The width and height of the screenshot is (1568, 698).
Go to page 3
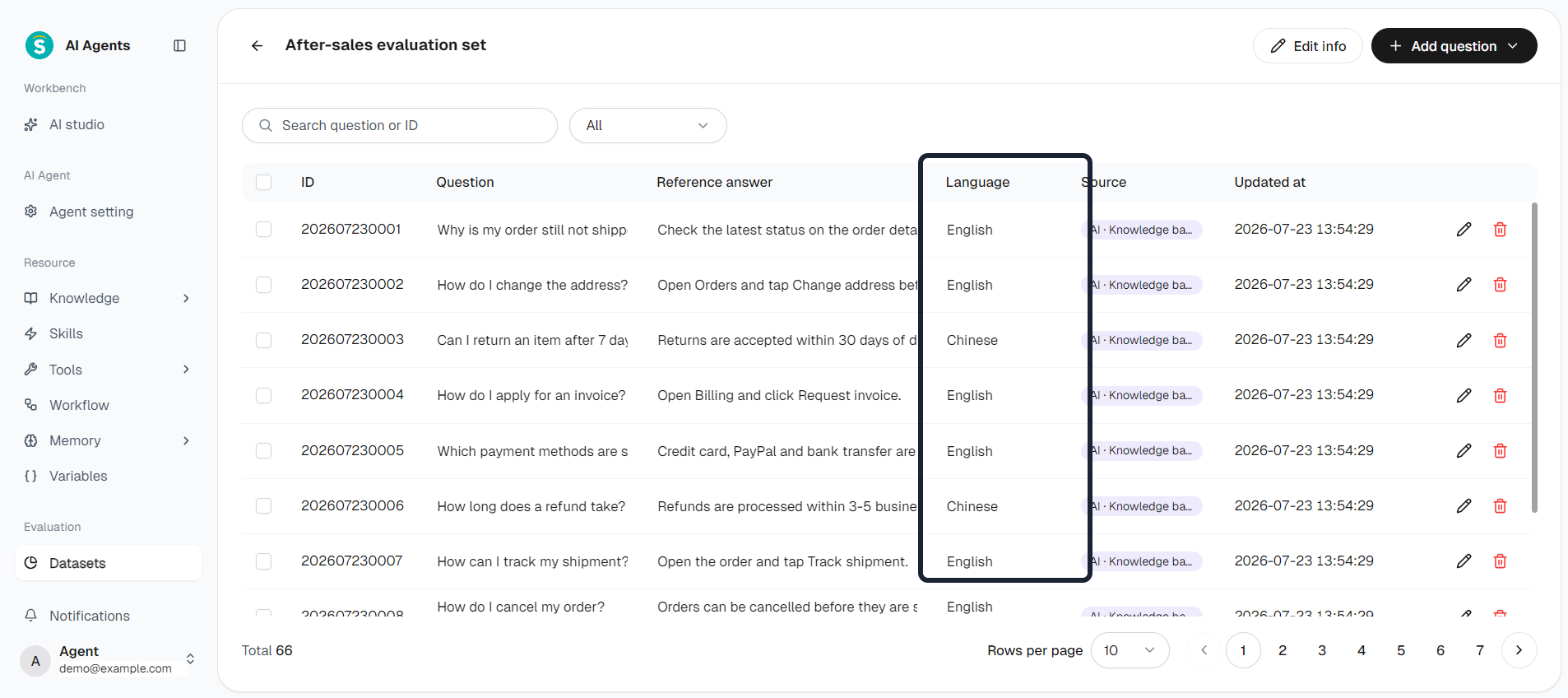click(x=1322, y=650)
